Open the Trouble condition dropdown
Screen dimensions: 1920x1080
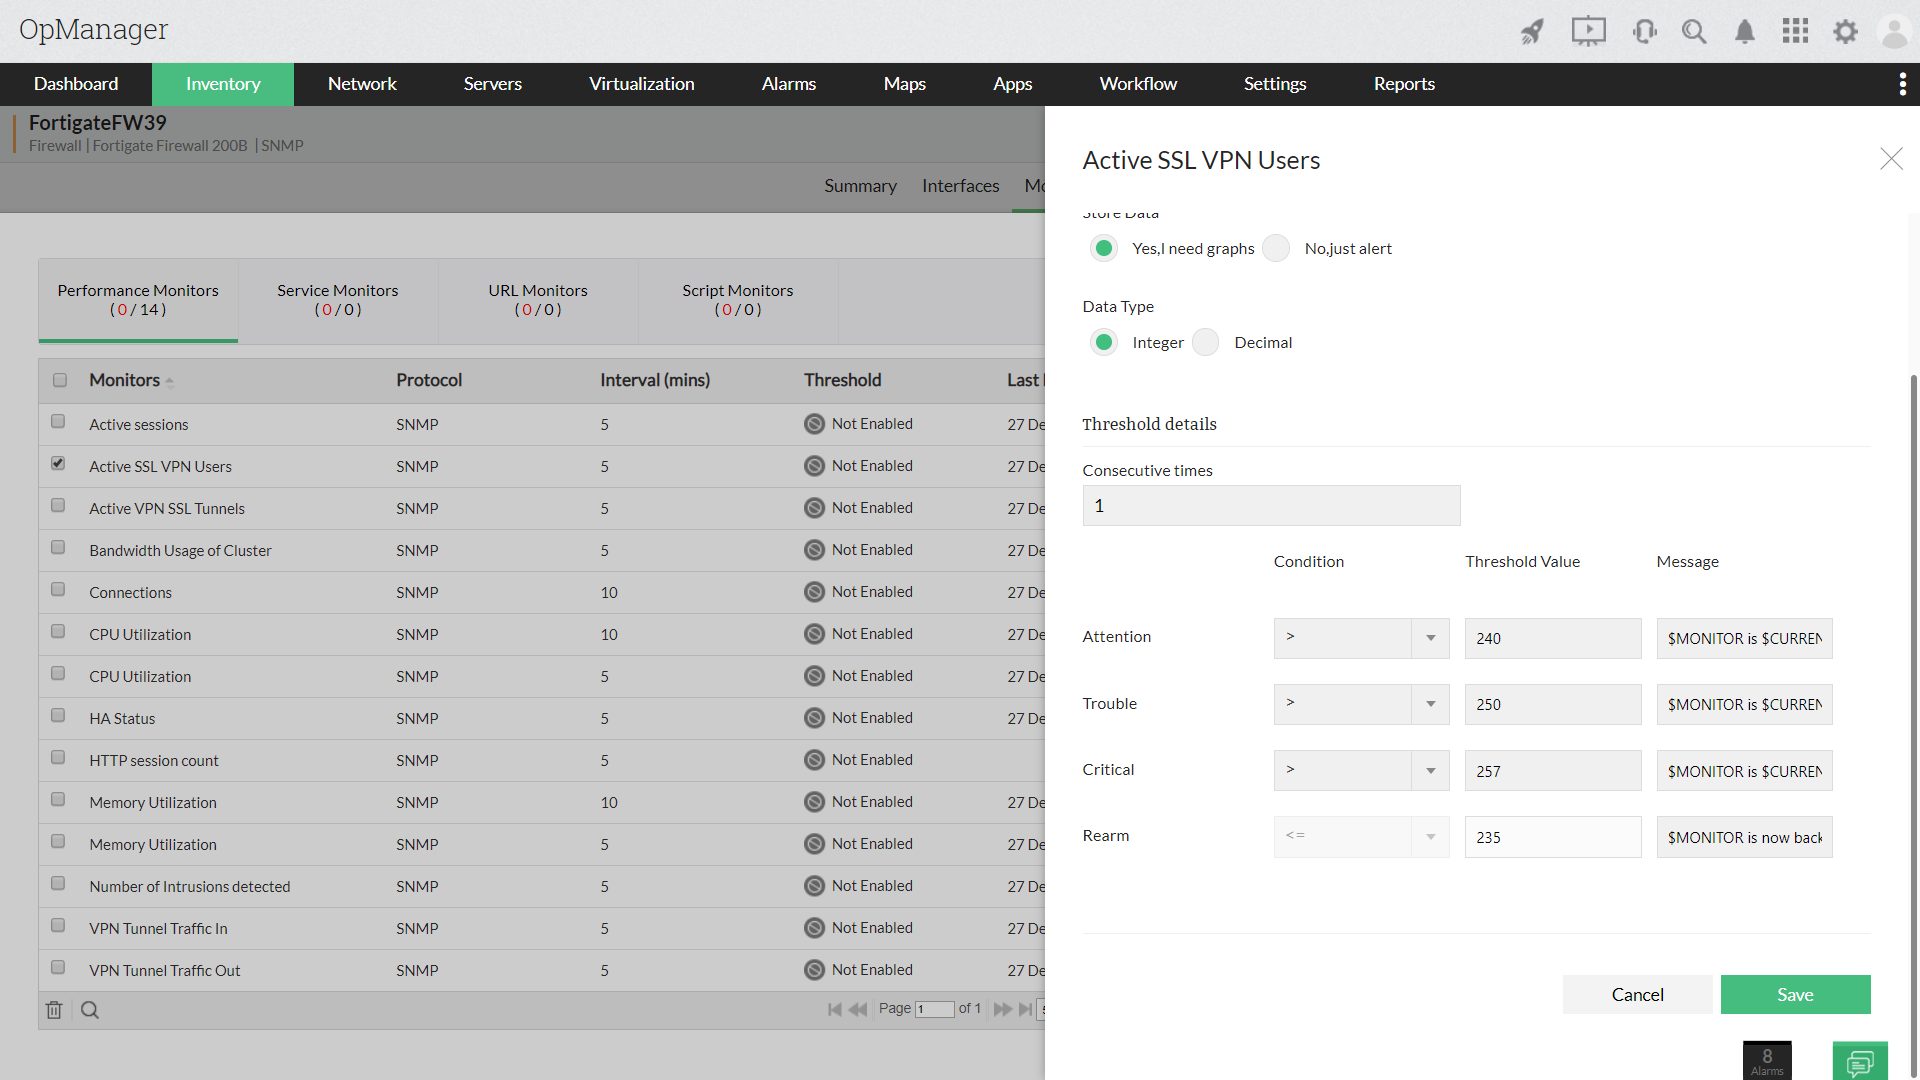[x=1430, y=704]
